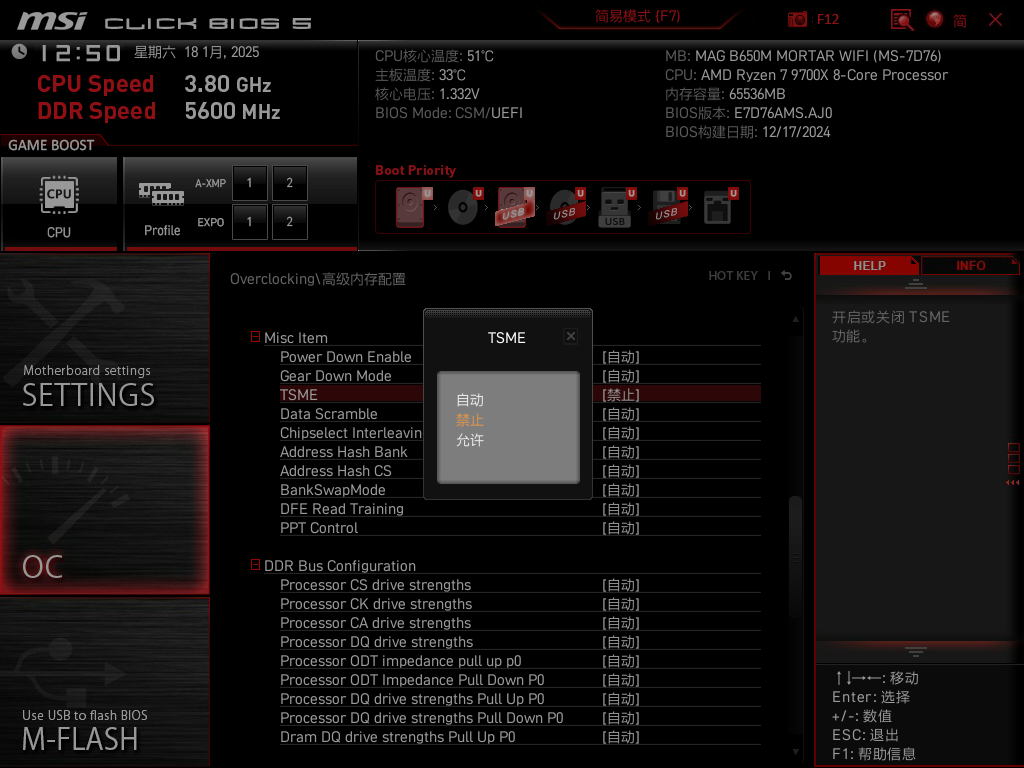The height and width of the screenshot is (768, 1024).
Task: Select the Address Hash CS setting
Action: coord(336,471)
